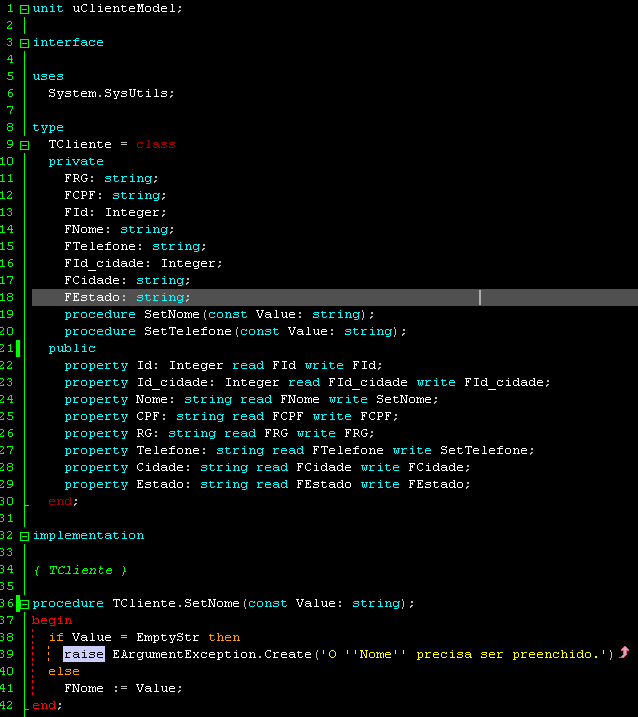This screenshot has height=717, width=638.
Task: Click 'SetNome' in the private procedure declaration
Action: click(172, 314)
